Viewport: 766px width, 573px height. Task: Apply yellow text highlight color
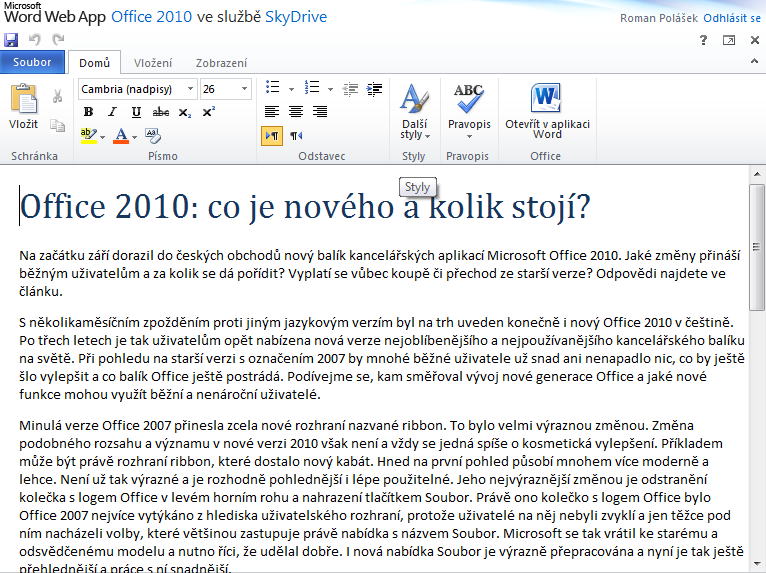88,135
